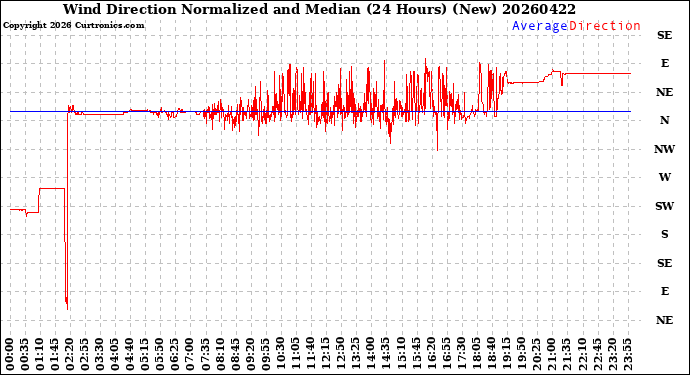Screen dimensions: 690x375
Task: Click the 12:15 time axis label
Action: click(326, 354)
